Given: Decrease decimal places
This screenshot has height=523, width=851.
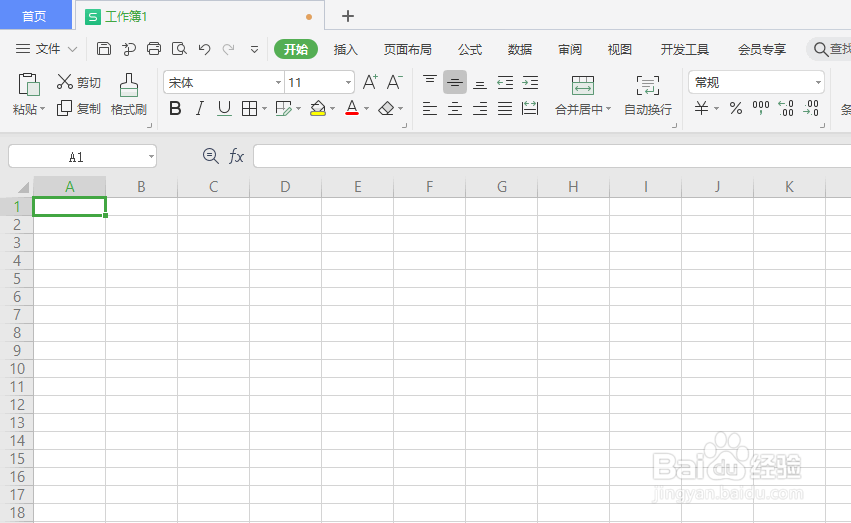Looking at the screenshot, I should click(811, 108).
